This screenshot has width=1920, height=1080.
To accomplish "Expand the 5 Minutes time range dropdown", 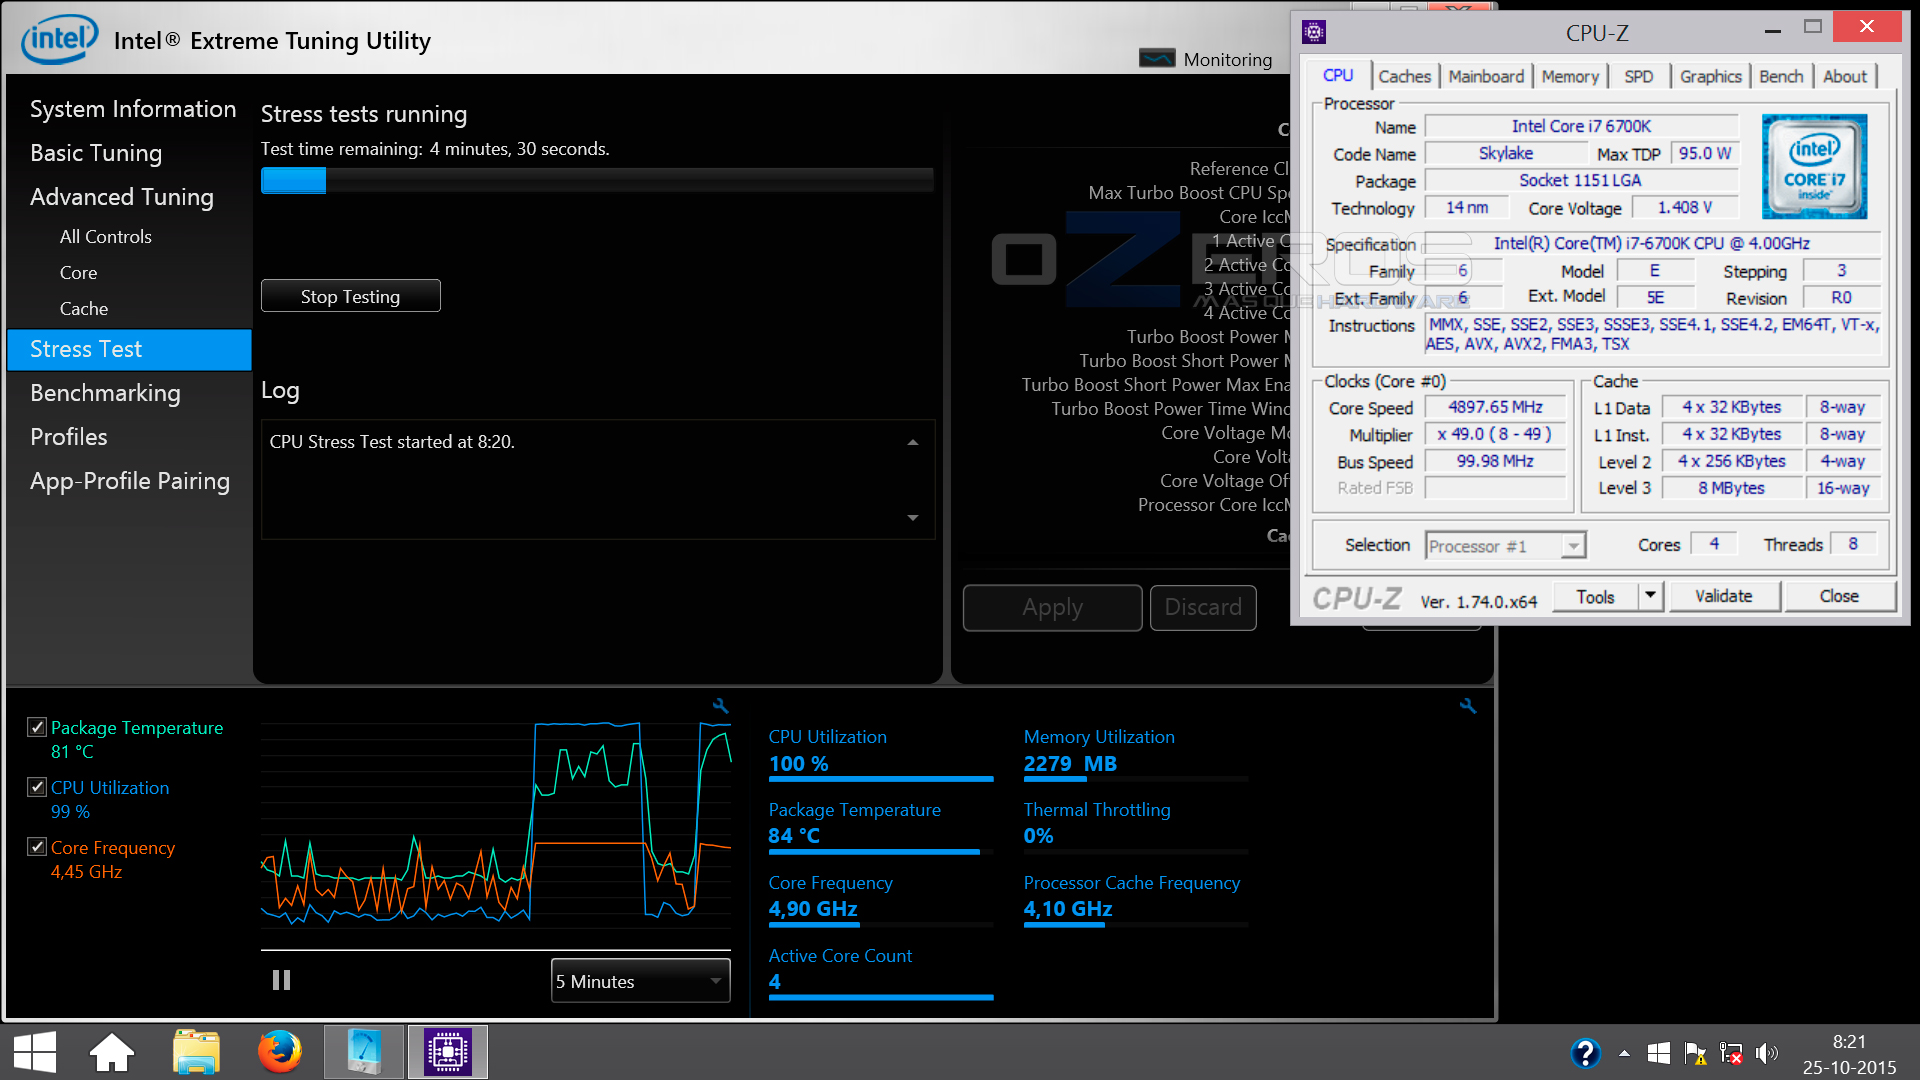I will [640, 981].
